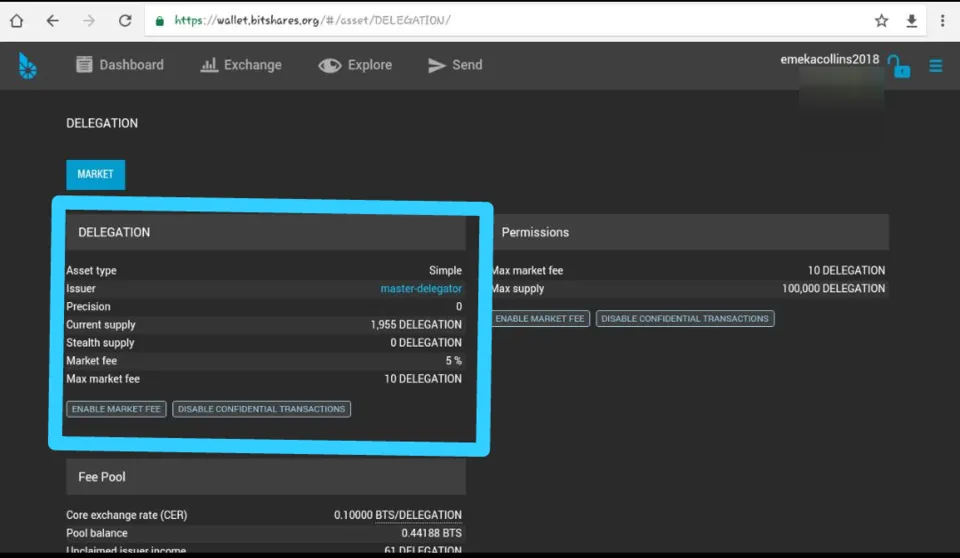Click the green padlock security icon

click(160, 21)
